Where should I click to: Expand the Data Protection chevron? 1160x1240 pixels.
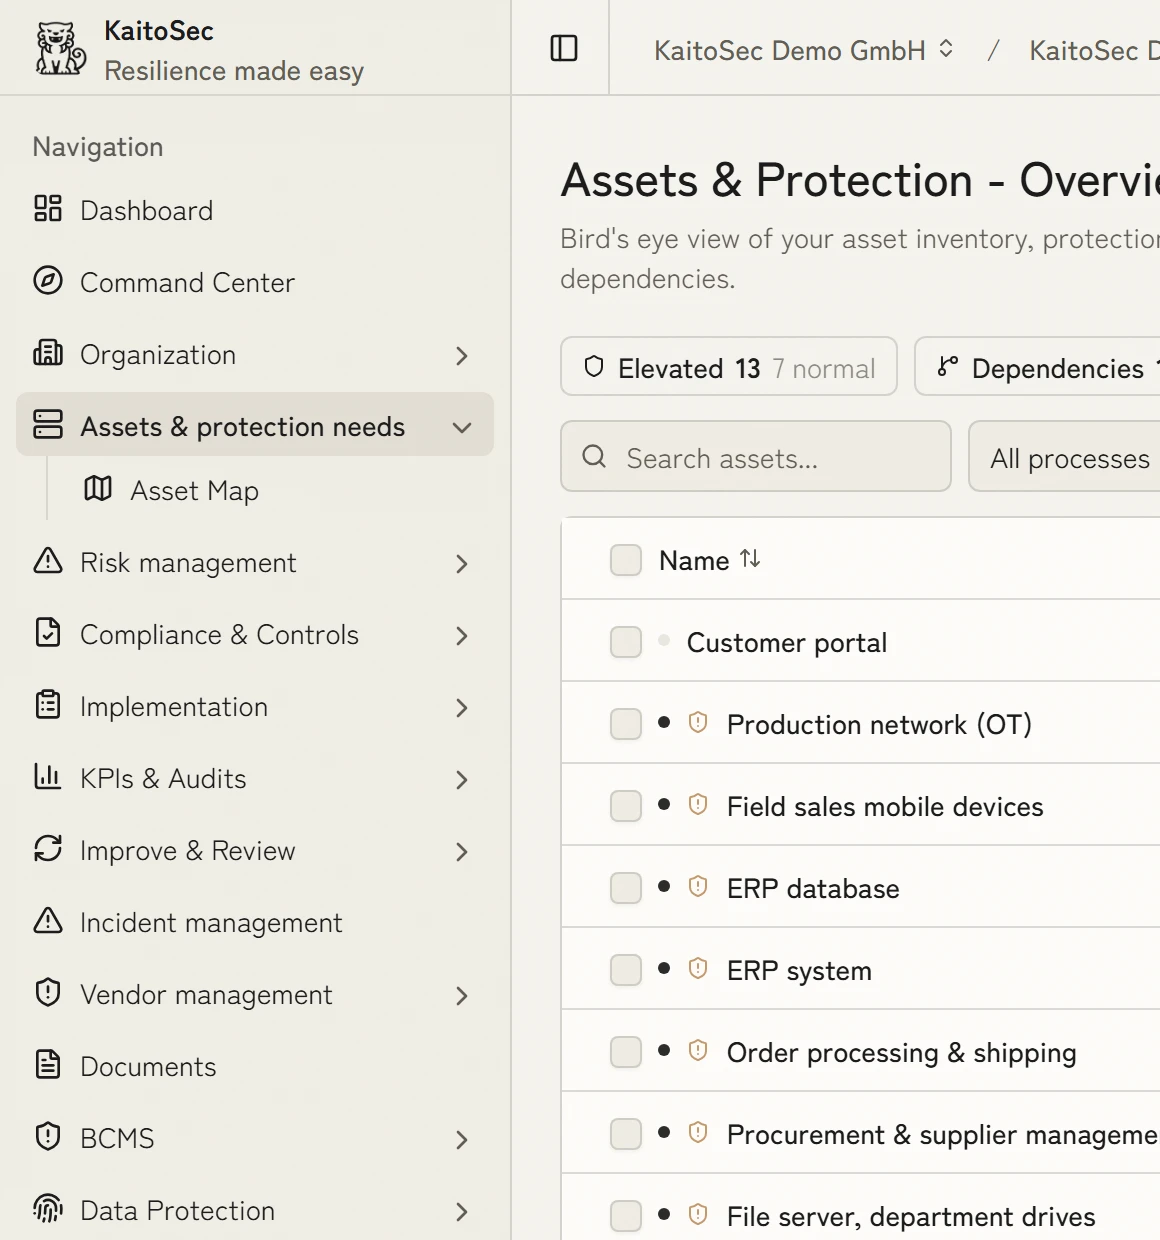[461, 1212]
